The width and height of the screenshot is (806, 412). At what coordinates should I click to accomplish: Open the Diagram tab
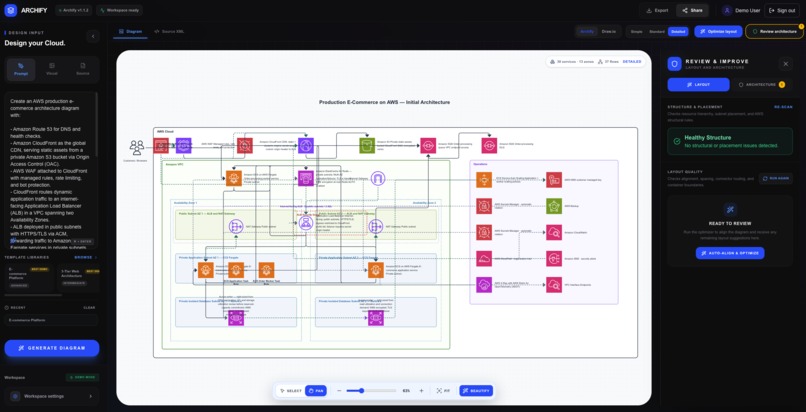tap(130, 31)
